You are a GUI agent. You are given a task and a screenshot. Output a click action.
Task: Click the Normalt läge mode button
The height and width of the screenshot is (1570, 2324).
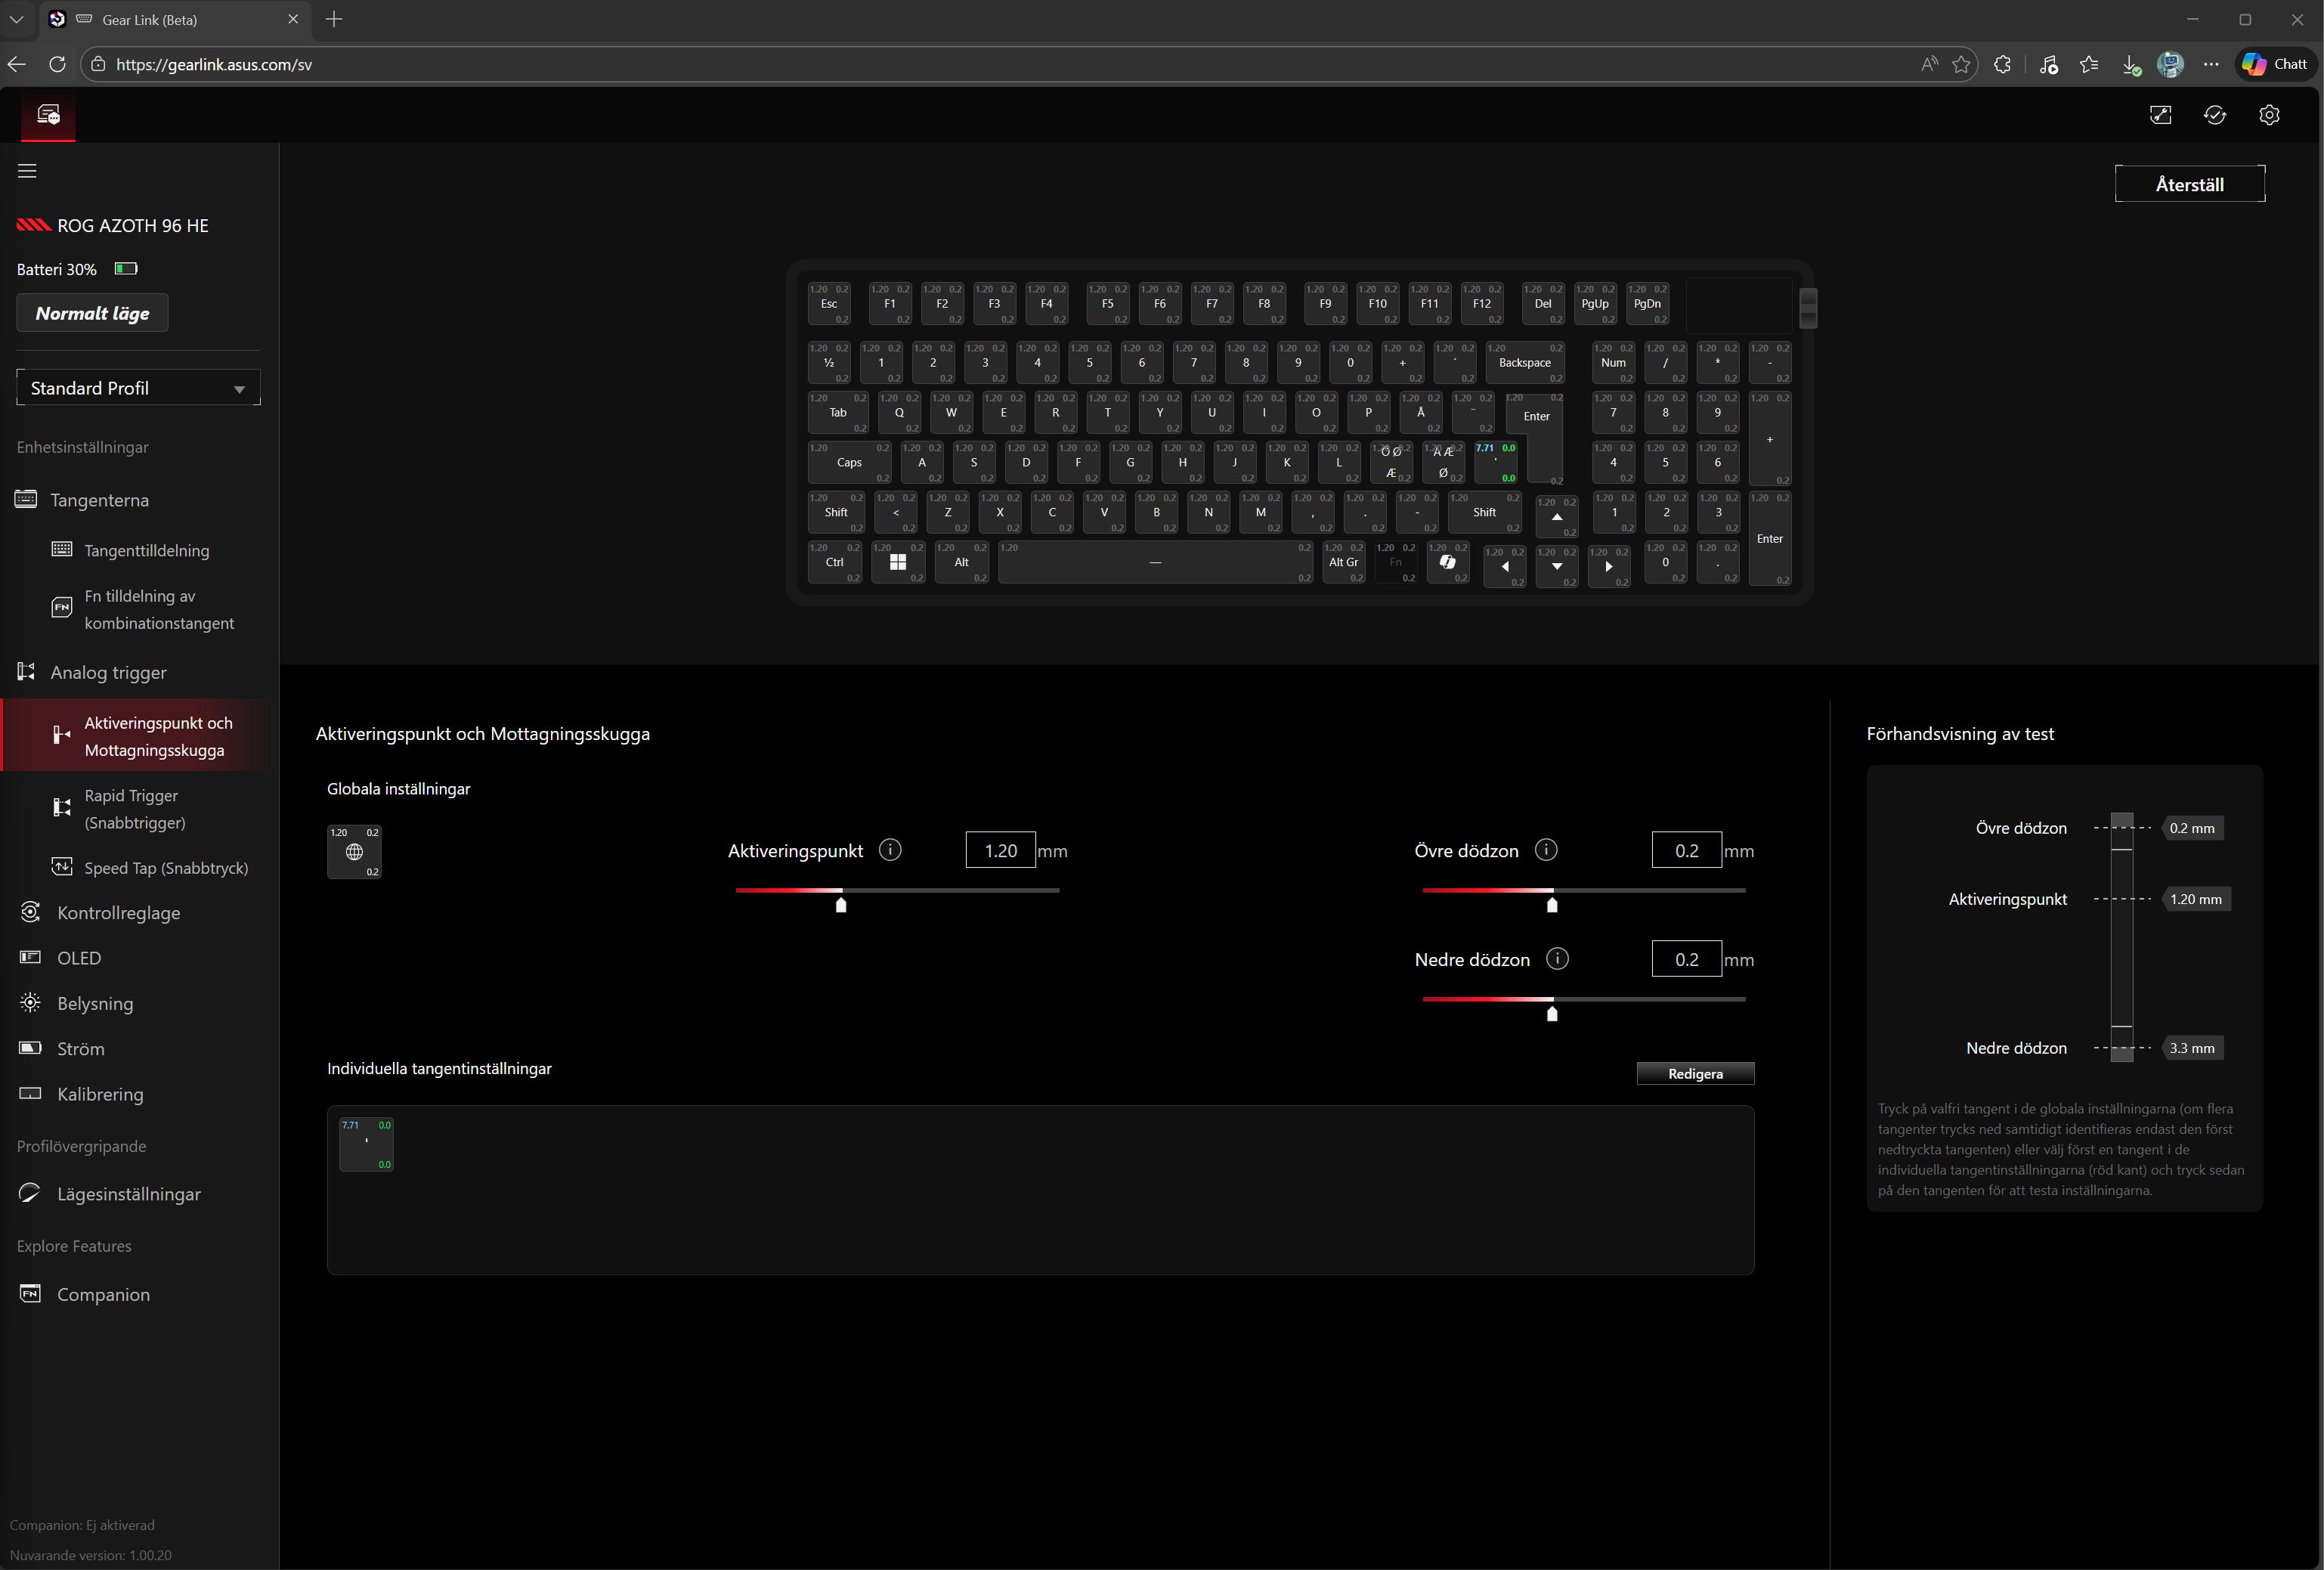92,313
